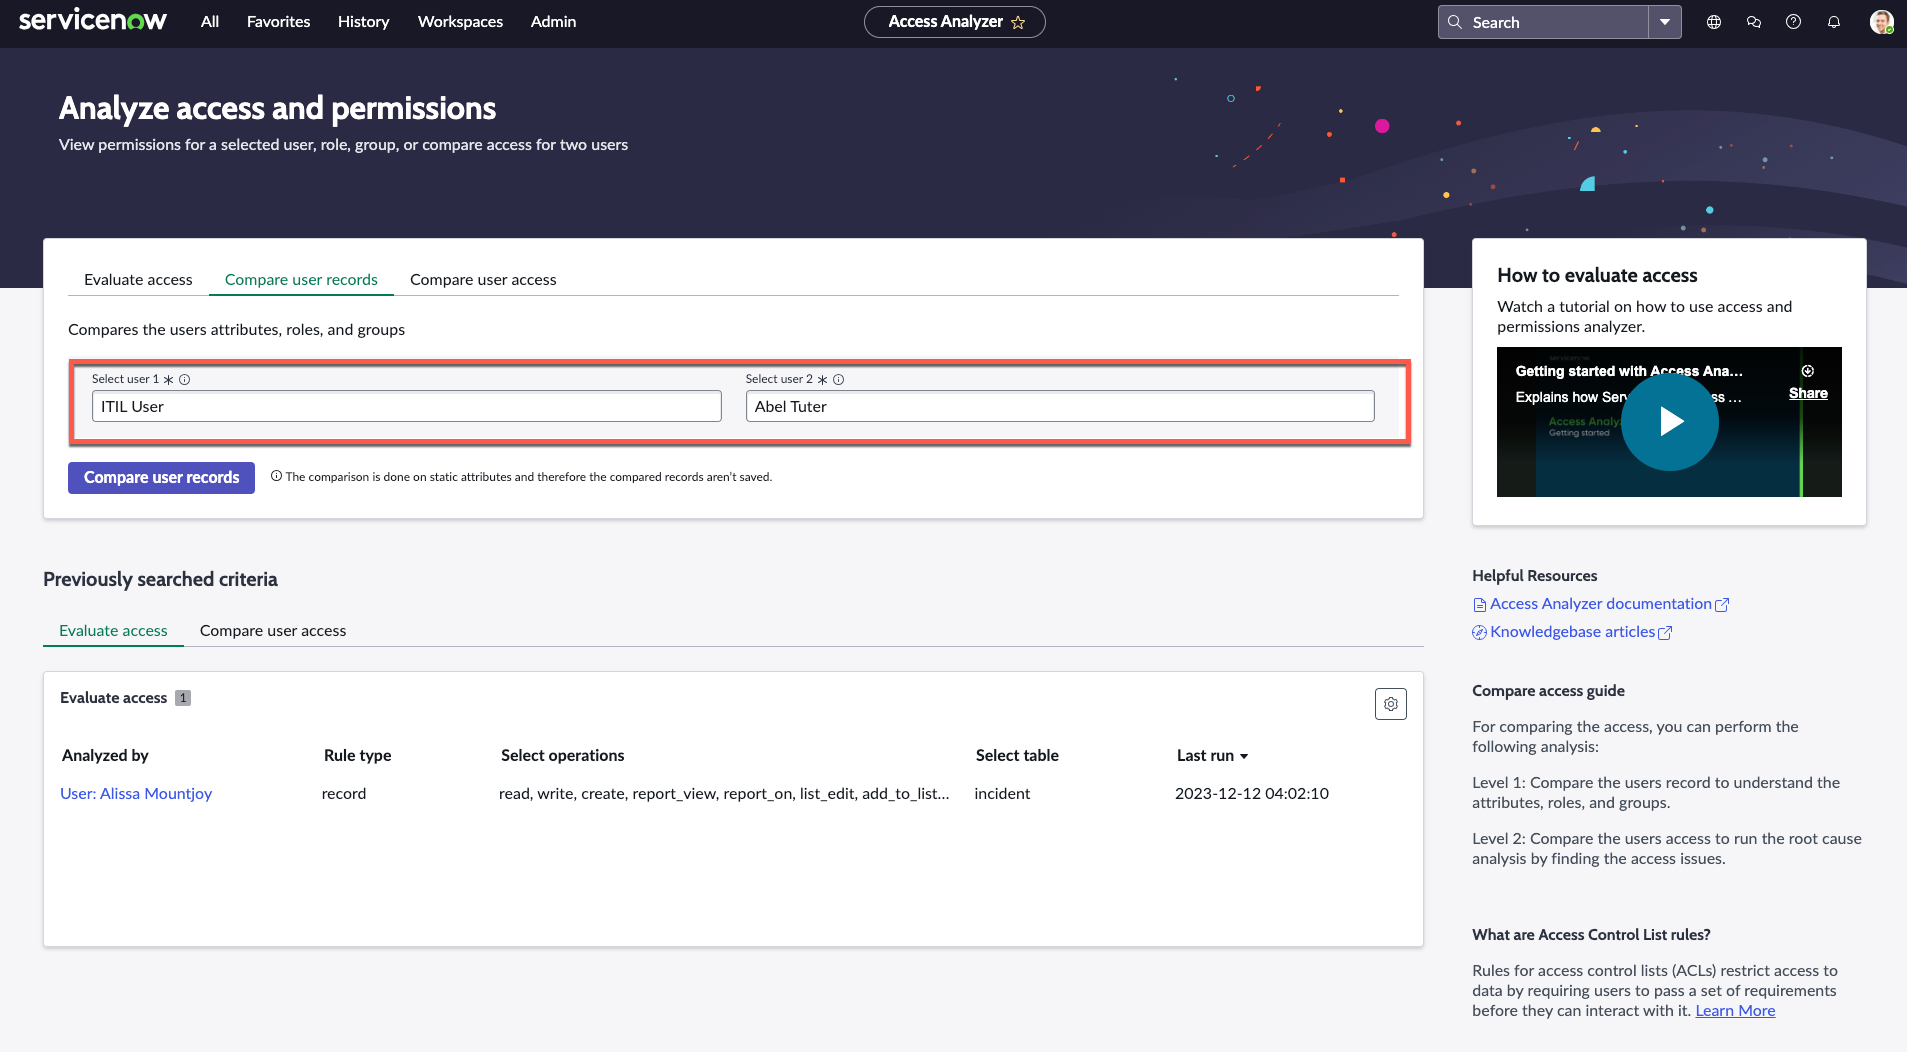Open User: Alissa Mountjoy record link
1907x1052 pixels.
[136, 794]
